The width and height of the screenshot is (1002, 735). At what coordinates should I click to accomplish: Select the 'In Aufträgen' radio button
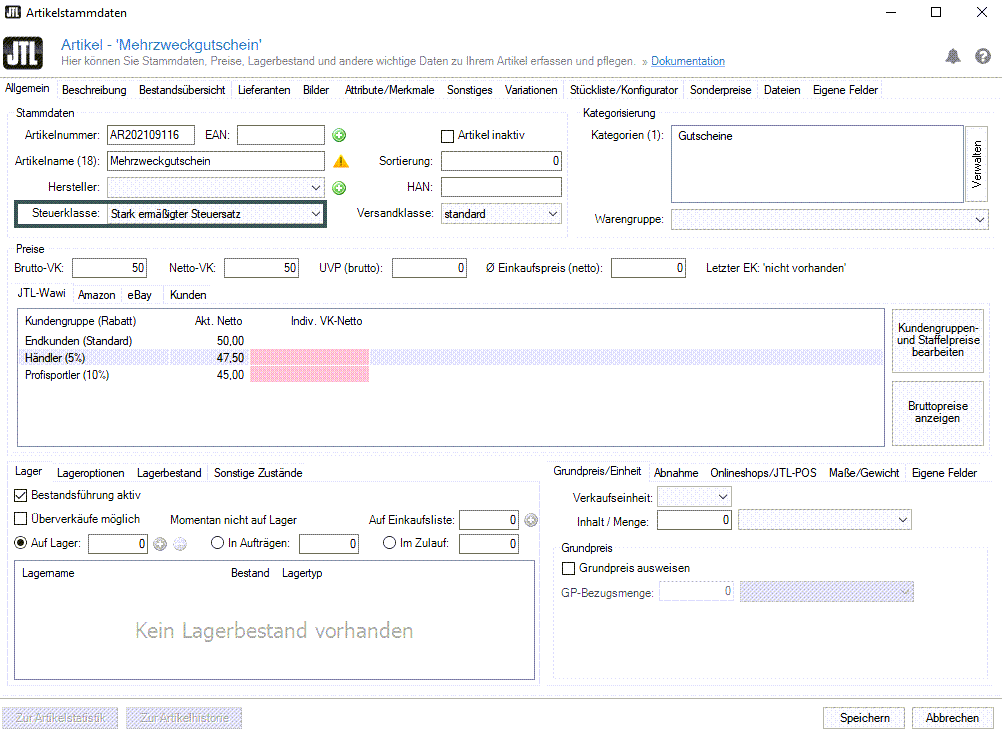[218, 543]
